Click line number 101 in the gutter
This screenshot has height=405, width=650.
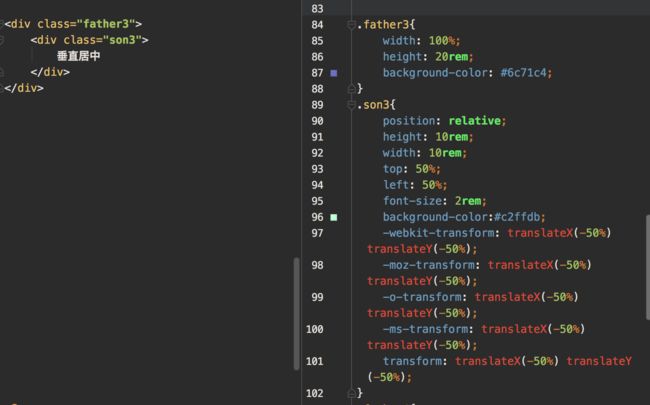click(x=315, y=361)
